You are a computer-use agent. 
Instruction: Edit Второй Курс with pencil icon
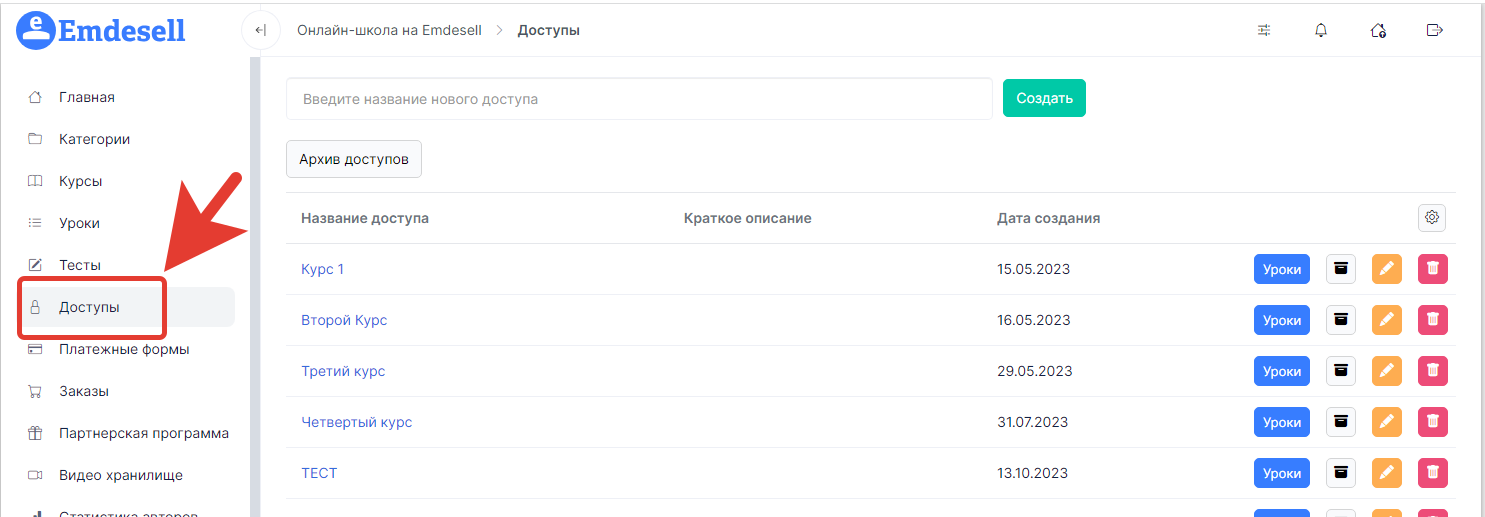pyautogui.click(x=1386, y=320)
